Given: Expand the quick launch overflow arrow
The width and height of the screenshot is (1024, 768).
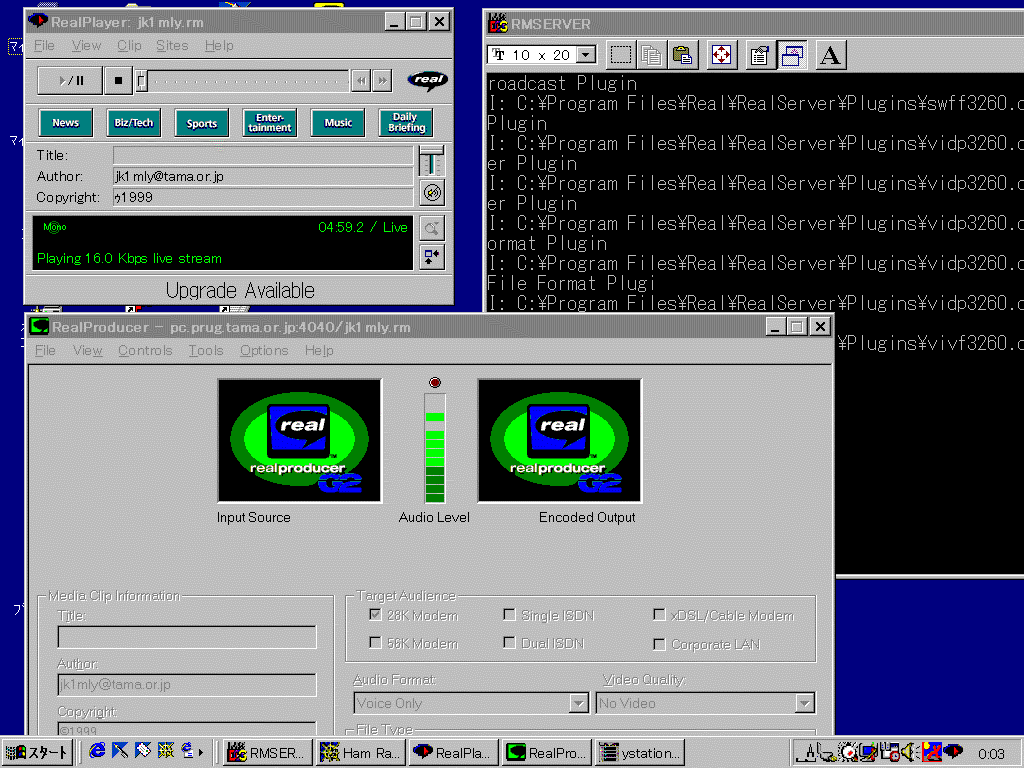Looking at the screenshot, I should [200, 752].
